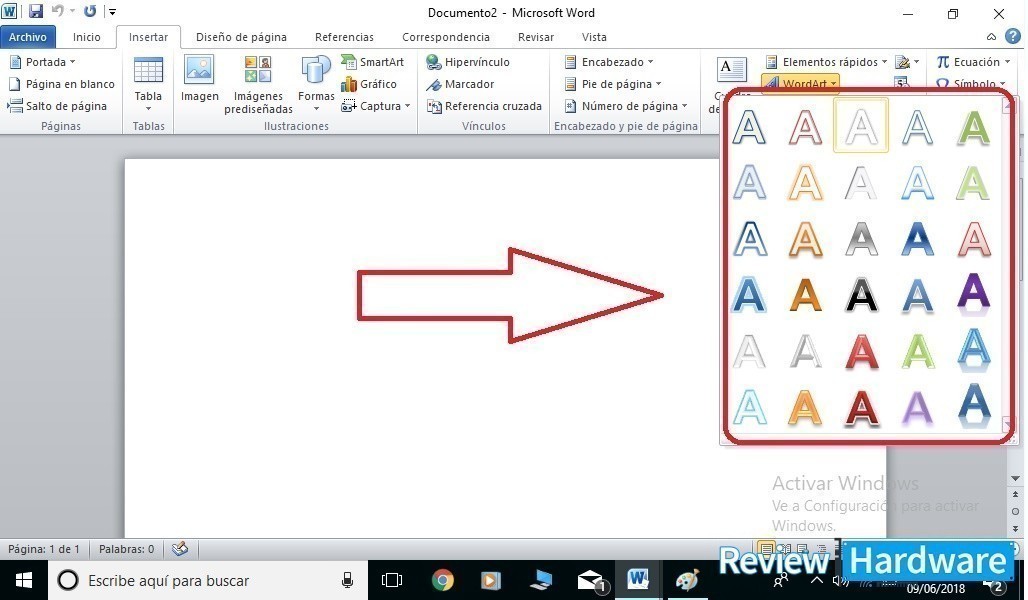Click the Previous Page double-arrow button

coord(1016,494)
